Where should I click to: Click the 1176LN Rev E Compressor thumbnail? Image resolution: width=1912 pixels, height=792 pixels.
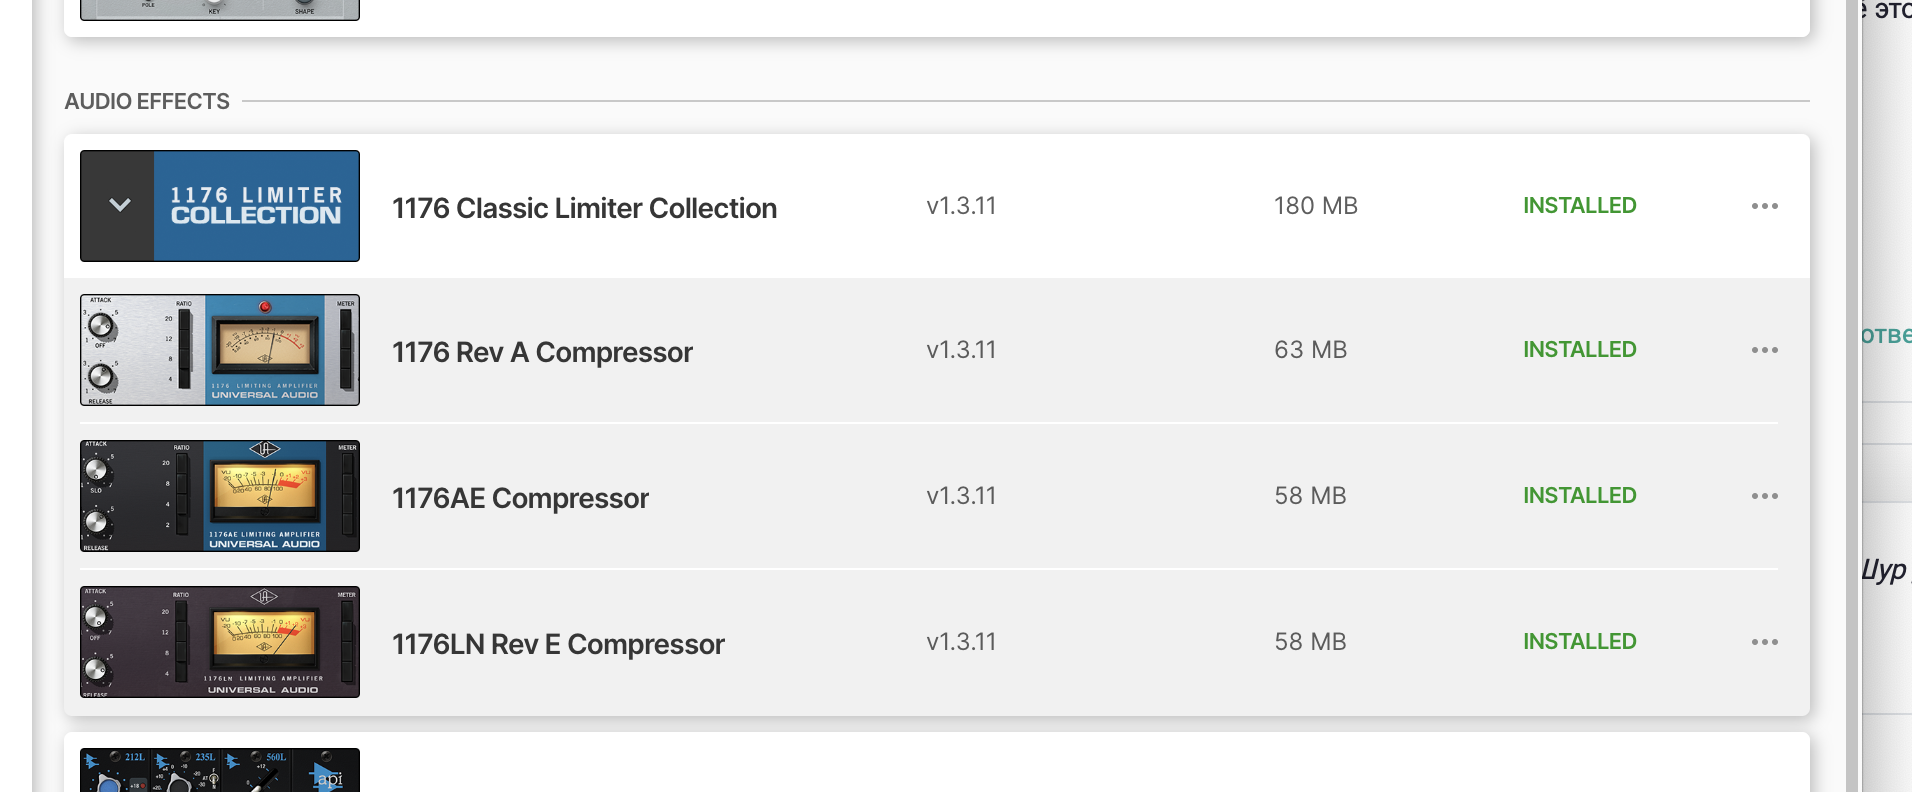click(x=220, y=642)
